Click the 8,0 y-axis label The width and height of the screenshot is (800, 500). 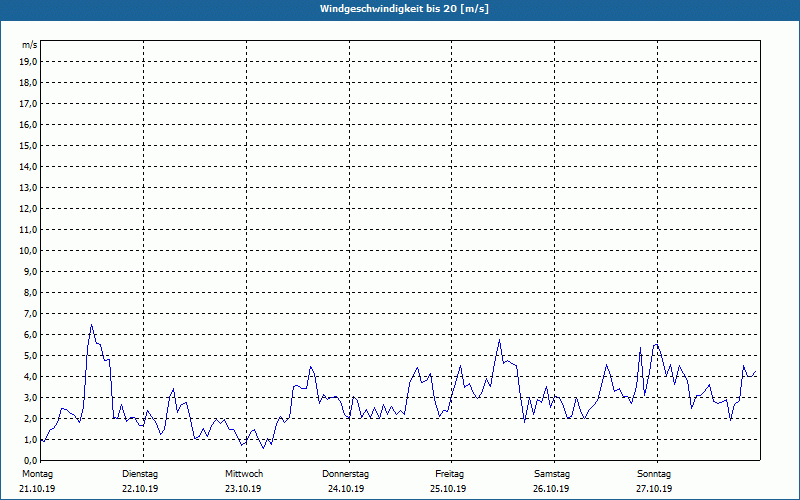click(31, 292)
